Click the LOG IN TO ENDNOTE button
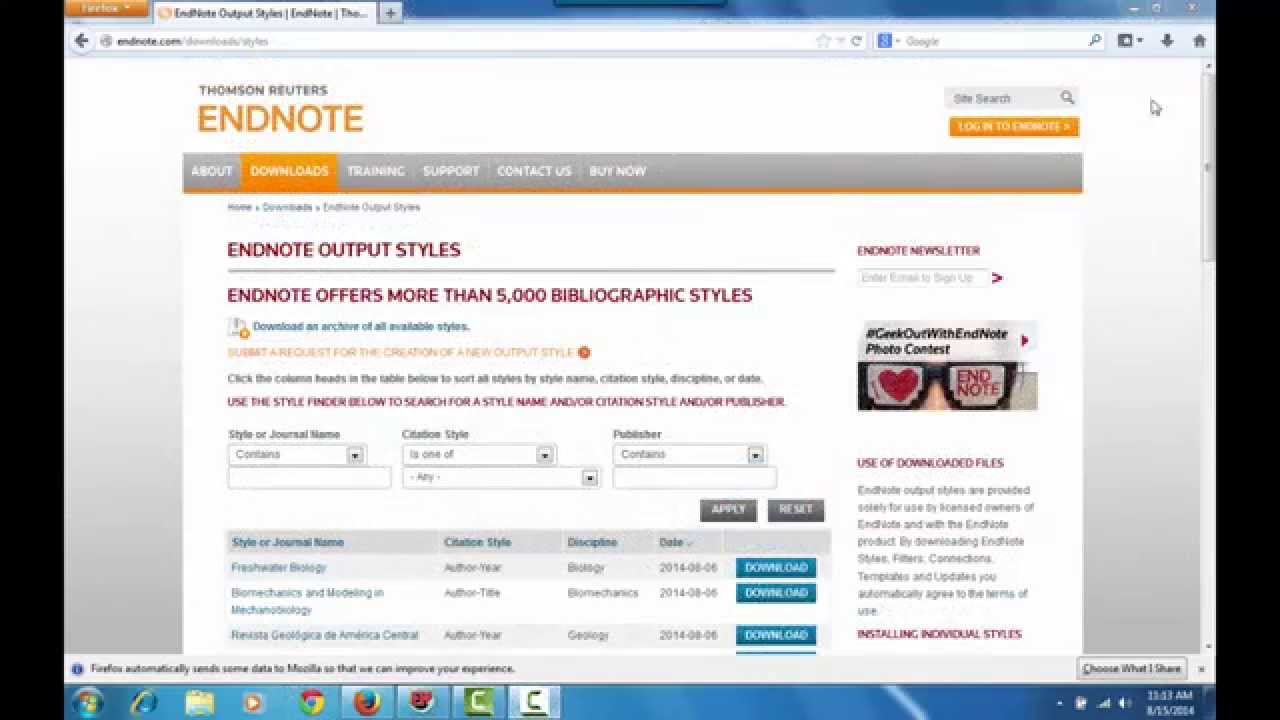Image resolution: width=1280 pixels, height=720 pixels. tap(1014, 127)
